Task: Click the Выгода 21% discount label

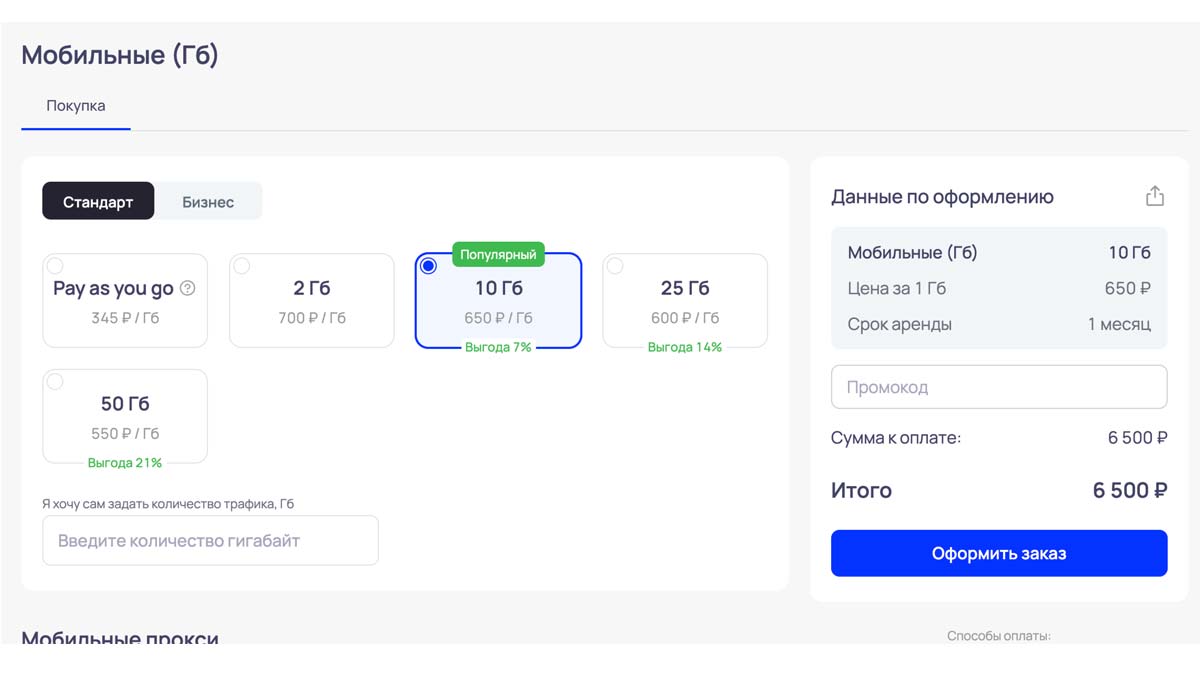Action: coord(125,463)
